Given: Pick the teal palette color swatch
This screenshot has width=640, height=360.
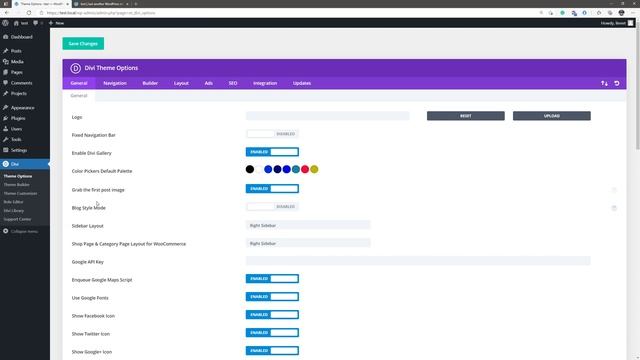Looking at the screenshot, I should click(x=296, y=169).
